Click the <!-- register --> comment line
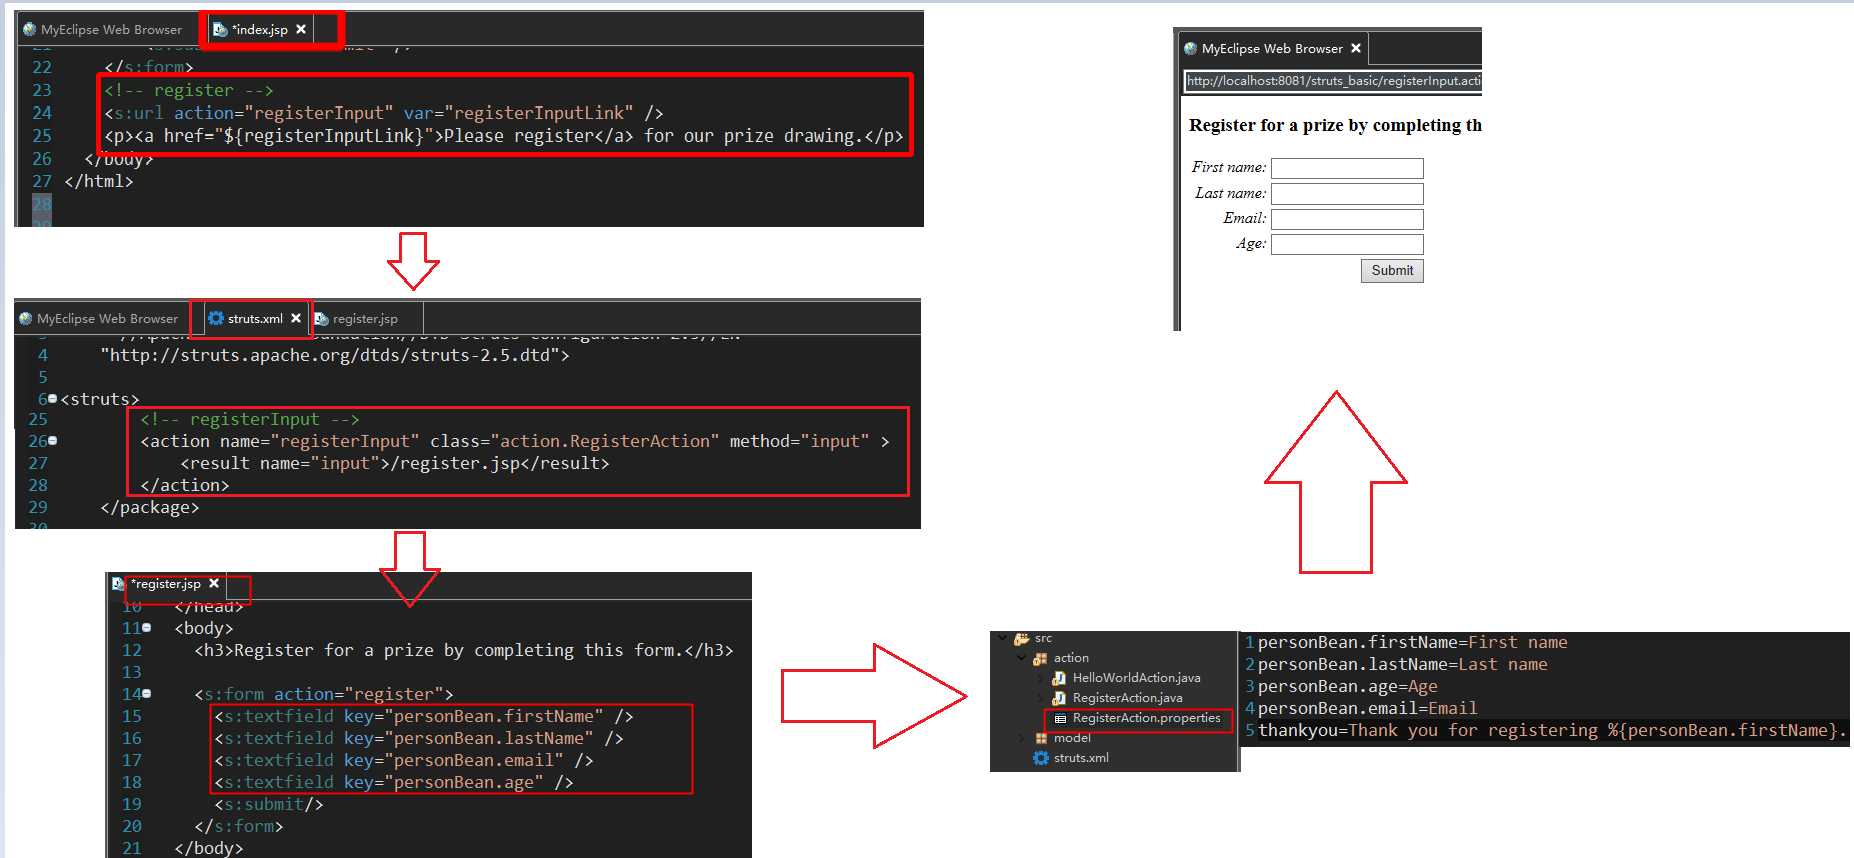1854x858 pixels. point(189,90)
